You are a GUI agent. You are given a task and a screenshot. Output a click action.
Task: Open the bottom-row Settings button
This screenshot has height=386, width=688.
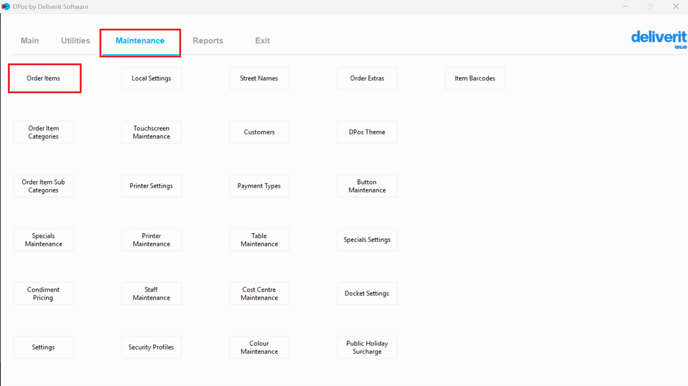(x=43, y=347)
